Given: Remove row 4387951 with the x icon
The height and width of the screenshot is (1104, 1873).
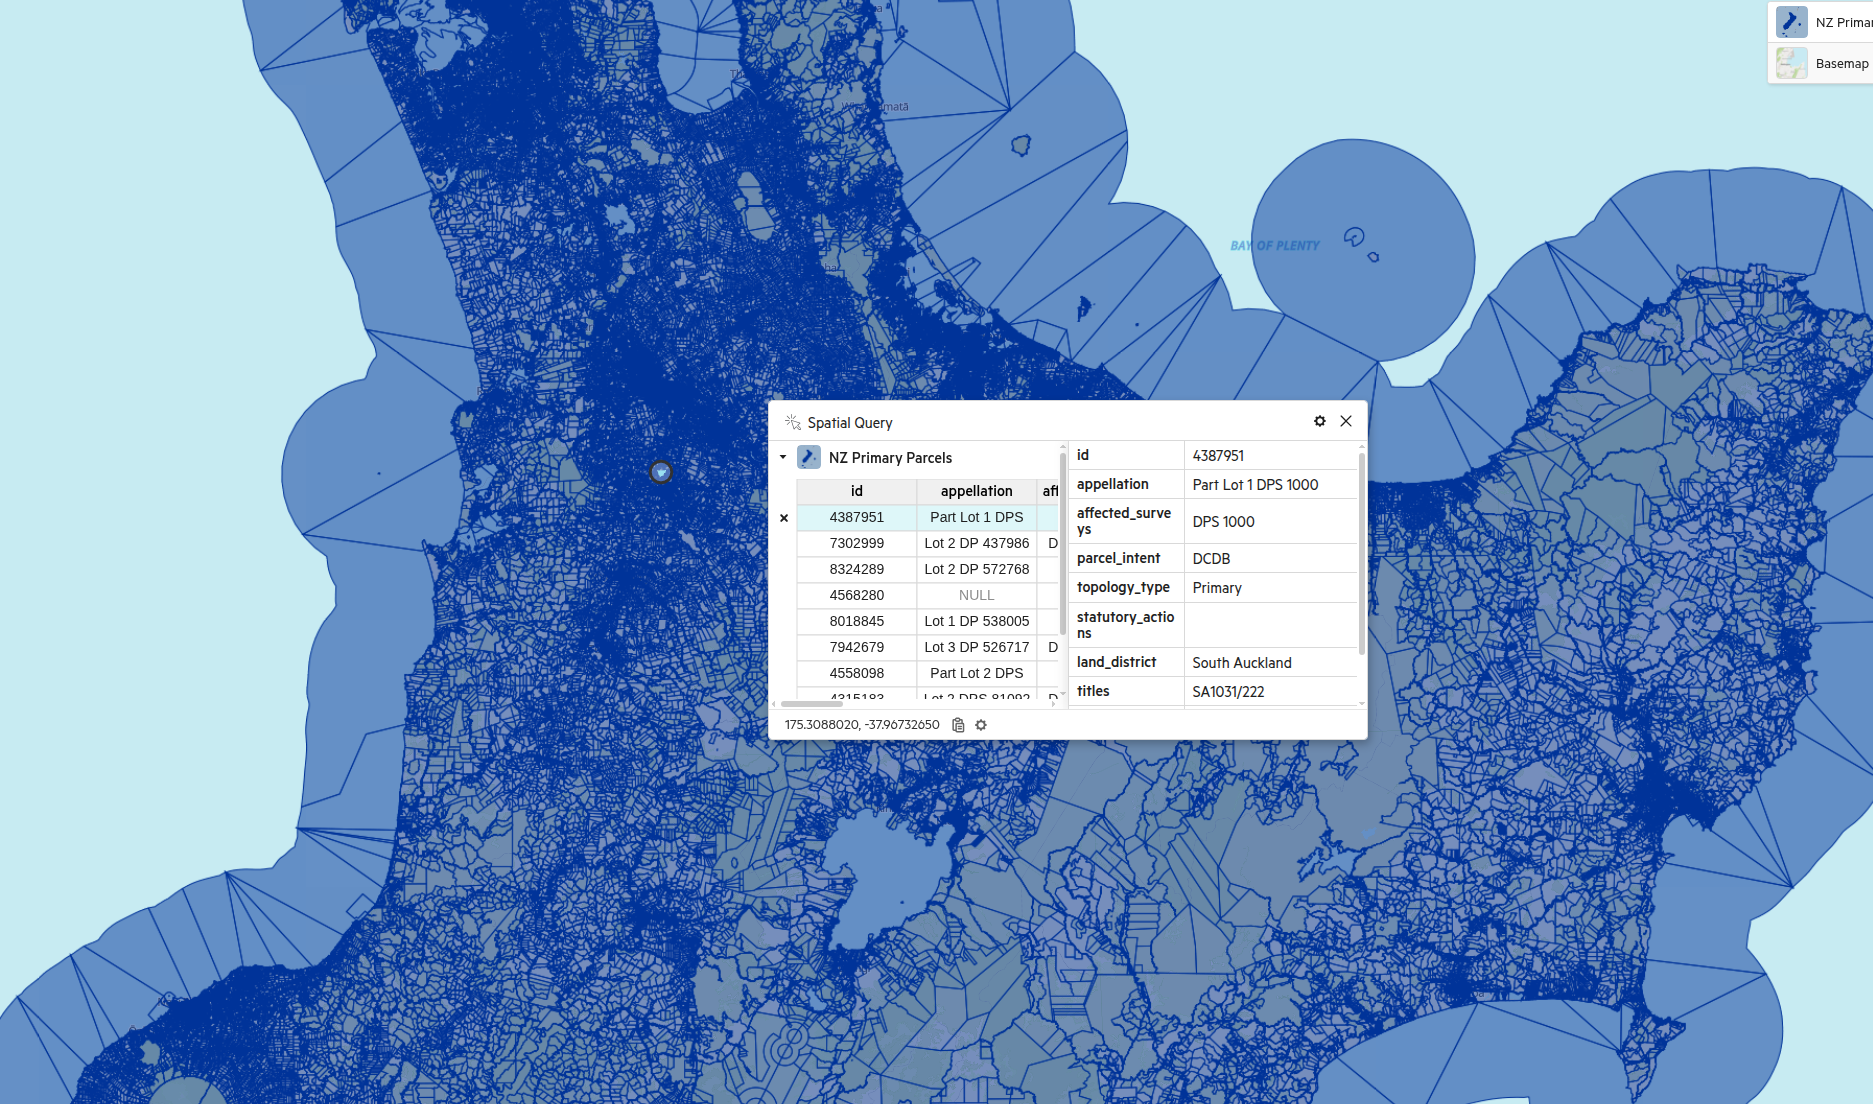Looking at the screenshot, I should (x=784, y=518).
